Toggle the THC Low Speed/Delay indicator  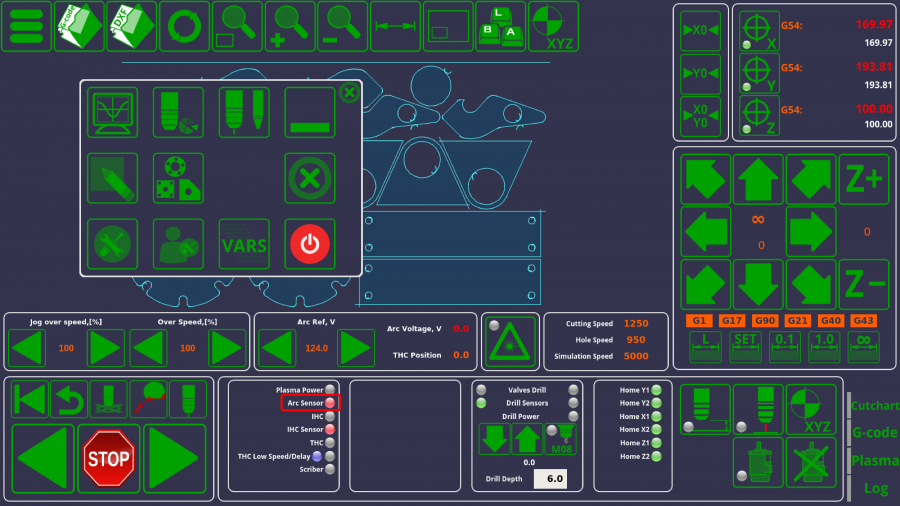coord(329,456)
